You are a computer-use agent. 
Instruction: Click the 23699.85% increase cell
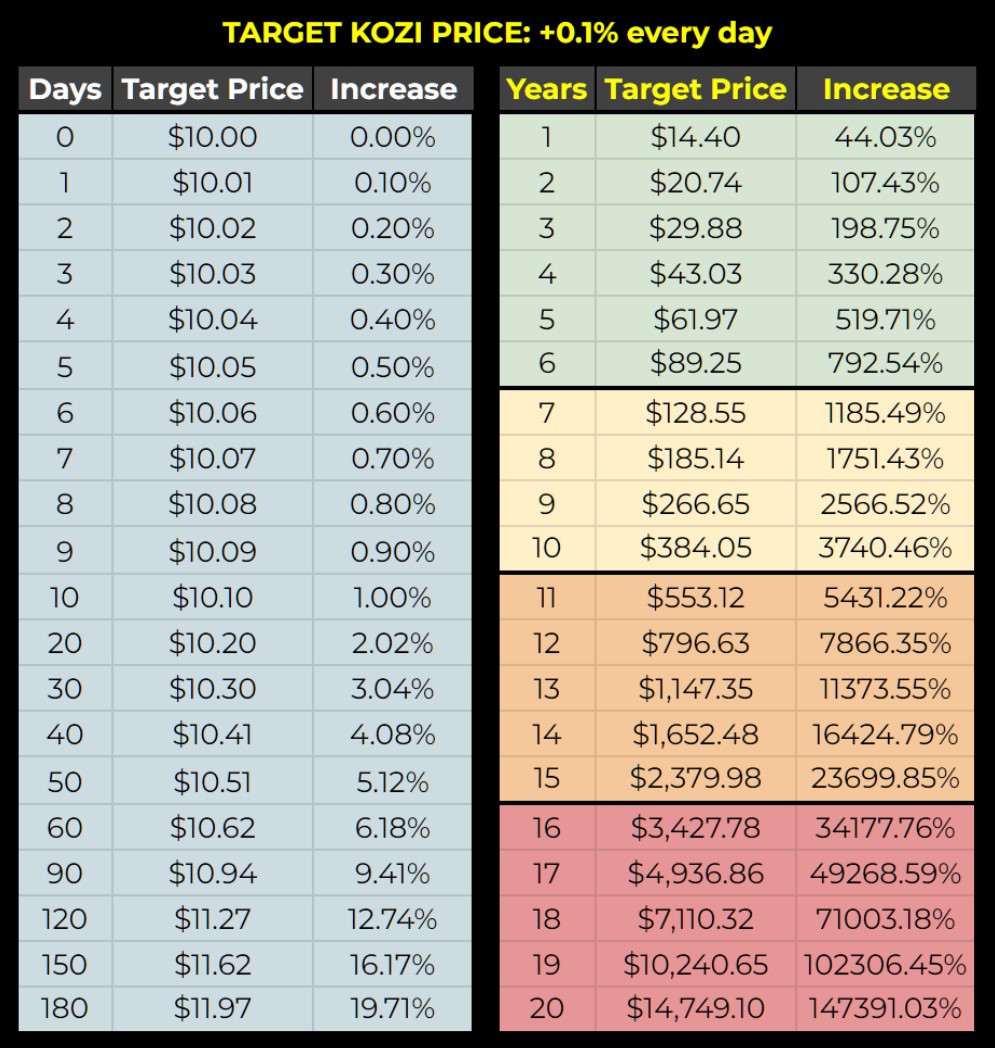tap(885, 777)
